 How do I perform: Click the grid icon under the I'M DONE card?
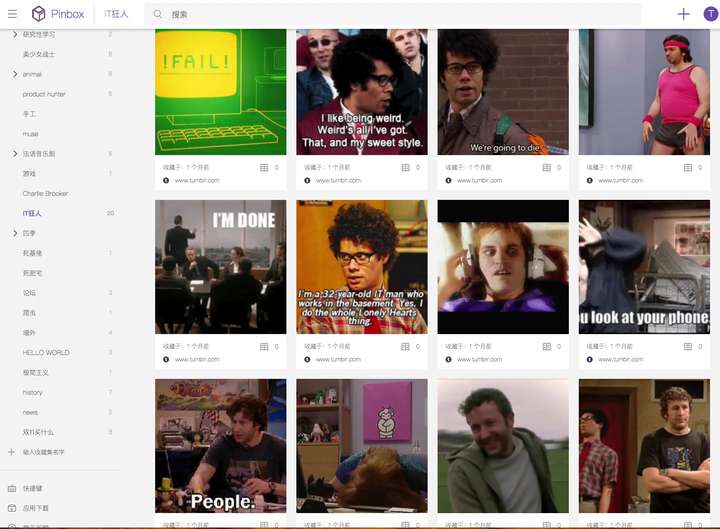pos(264,346)
